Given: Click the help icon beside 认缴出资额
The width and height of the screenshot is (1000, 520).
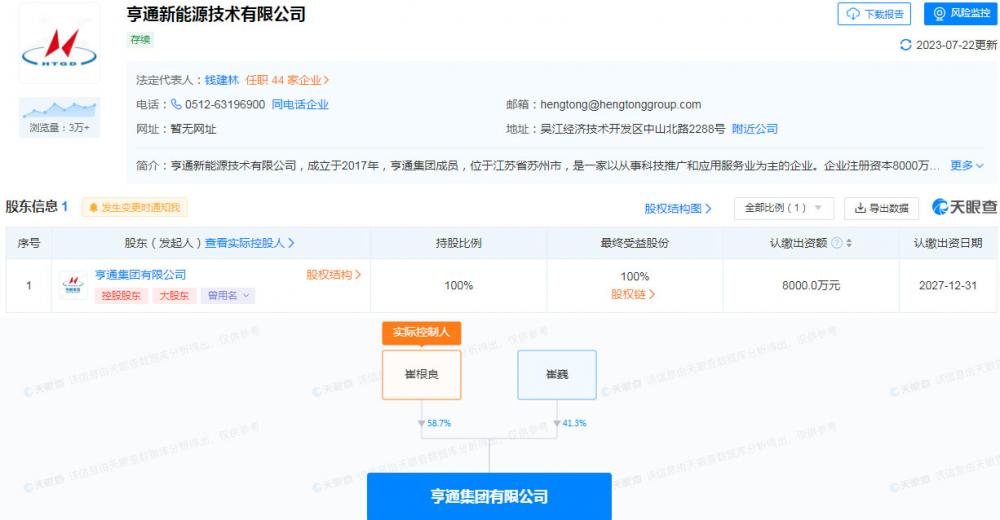Looking at the screenshot, I should point(837,243).
